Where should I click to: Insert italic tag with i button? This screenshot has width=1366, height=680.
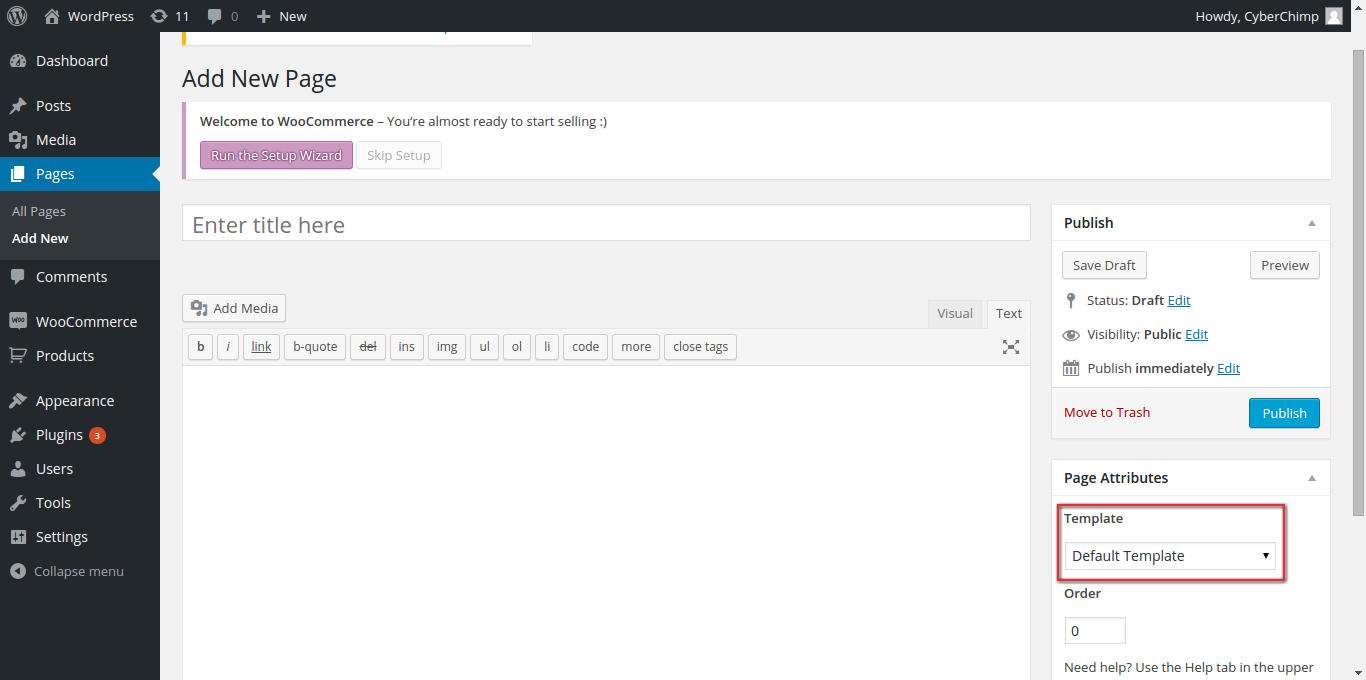[228, 347]
